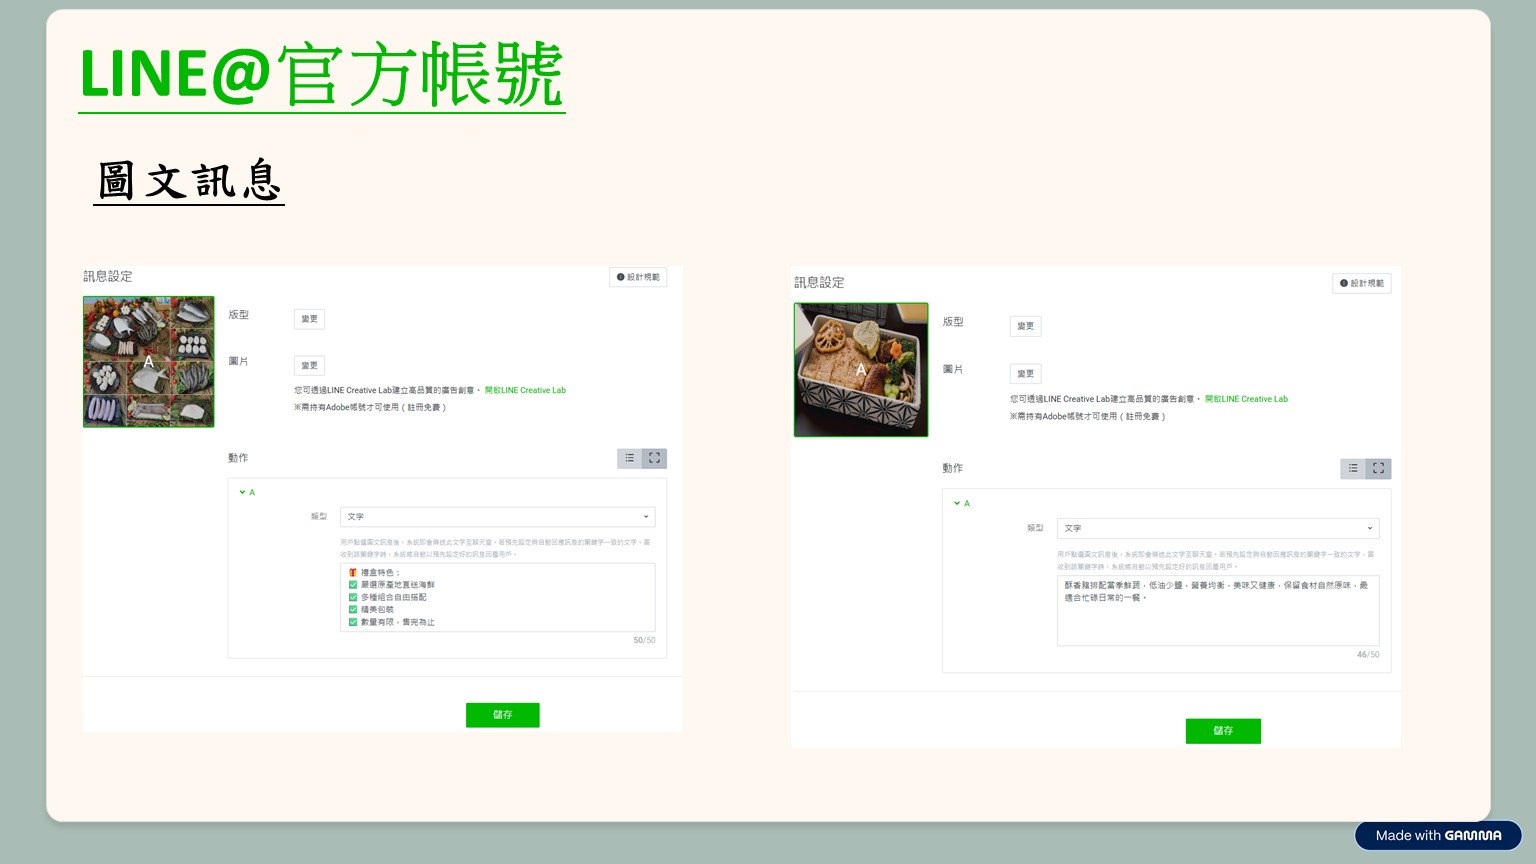The width and height of the screenshot is (1536, 864).
Task: Open the 文字 type dropdown in left panel
Action: coord(497,517)
